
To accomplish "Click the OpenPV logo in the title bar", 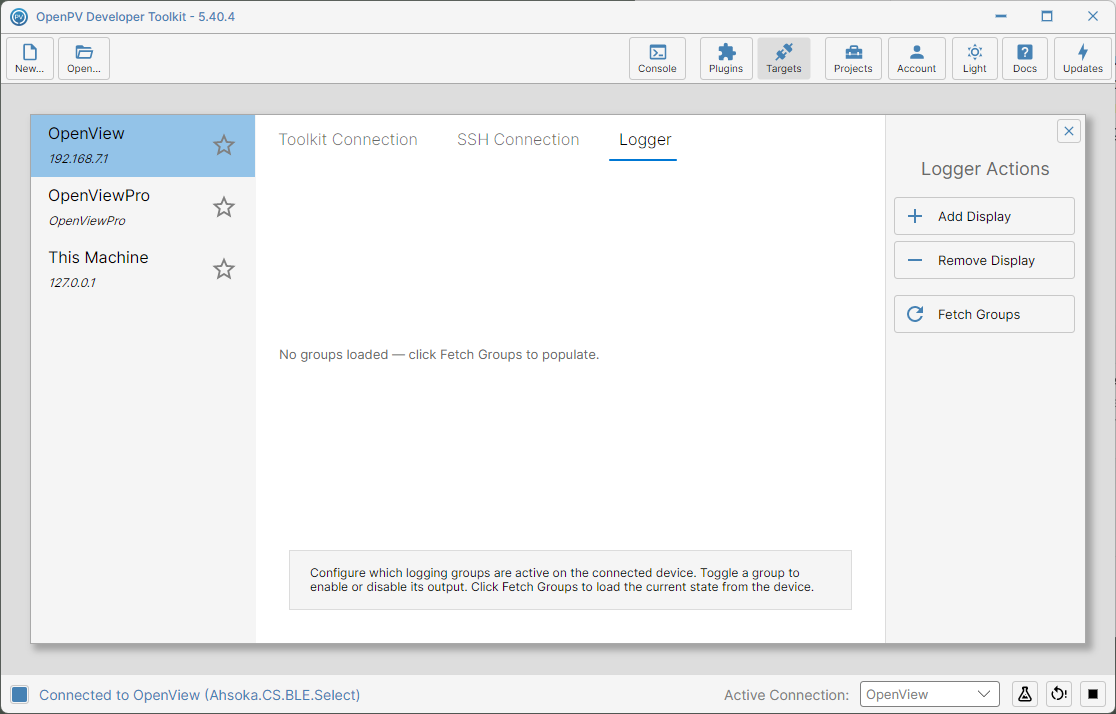I will (19, 16).
